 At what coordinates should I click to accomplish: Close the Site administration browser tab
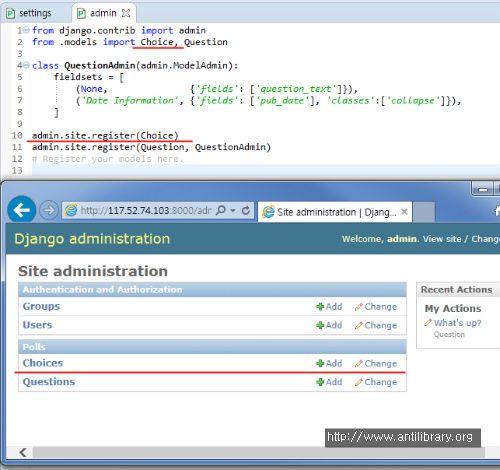(404, 212)
